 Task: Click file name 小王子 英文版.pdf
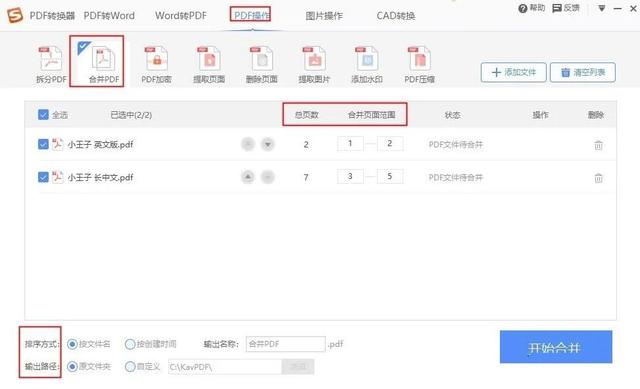tap(100, 144)
